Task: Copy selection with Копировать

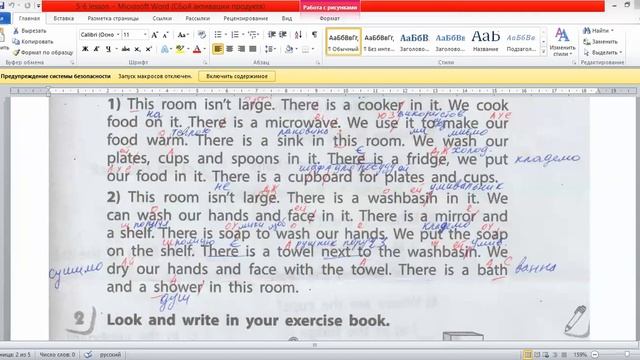Action: coord(33,42)
